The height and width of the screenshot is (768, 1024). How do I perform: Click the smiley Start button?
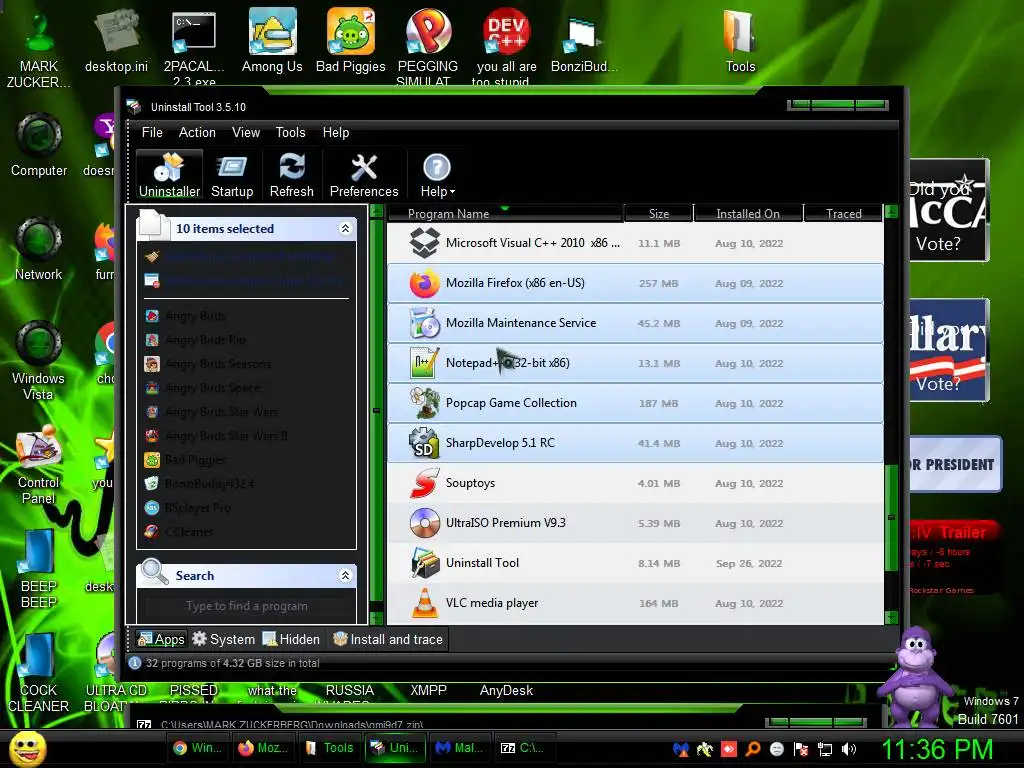click(27, 749)
